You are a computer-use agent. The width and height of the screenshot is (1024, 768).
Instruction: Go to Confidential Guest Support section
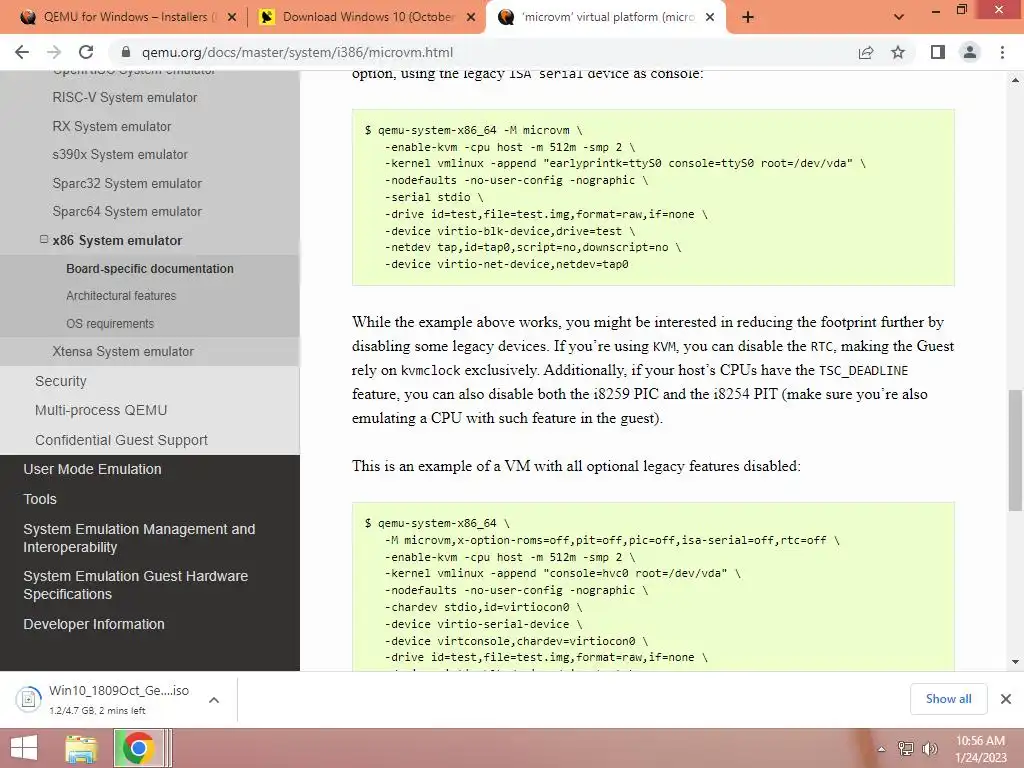click(121, 440)
